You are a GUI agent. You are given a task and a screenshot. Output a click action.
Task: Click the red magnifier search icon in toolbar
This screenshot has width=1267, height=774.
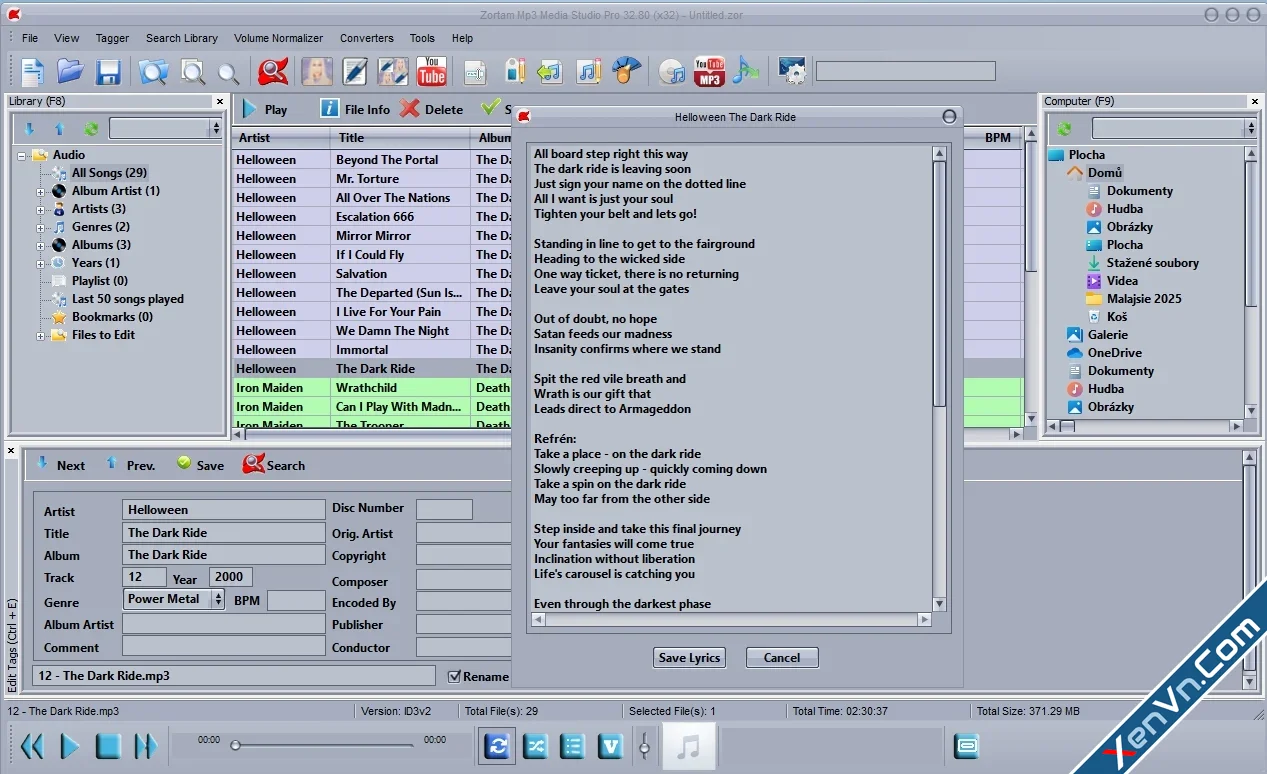click(x=273, y=72)
